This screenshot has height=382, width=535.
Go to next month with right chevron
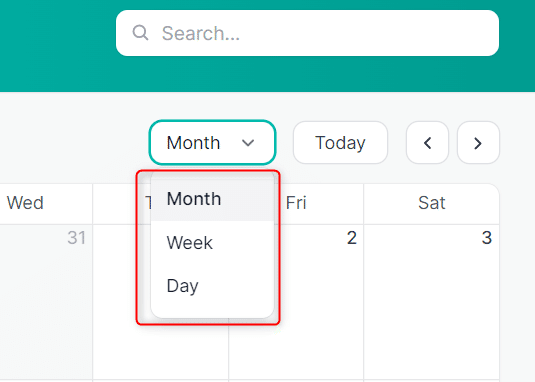click(x=478, y=143)
